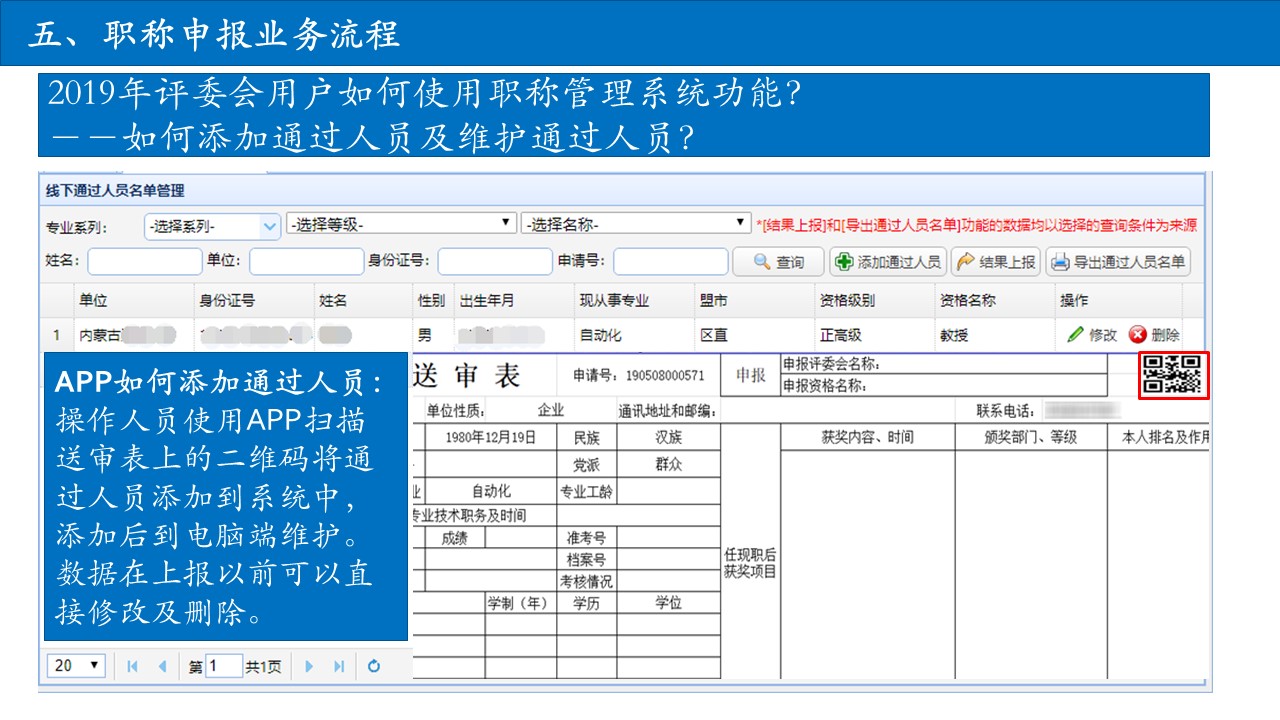Click the 资格级别 column header
Viewport: 1280px width, 720px height.
847,300
